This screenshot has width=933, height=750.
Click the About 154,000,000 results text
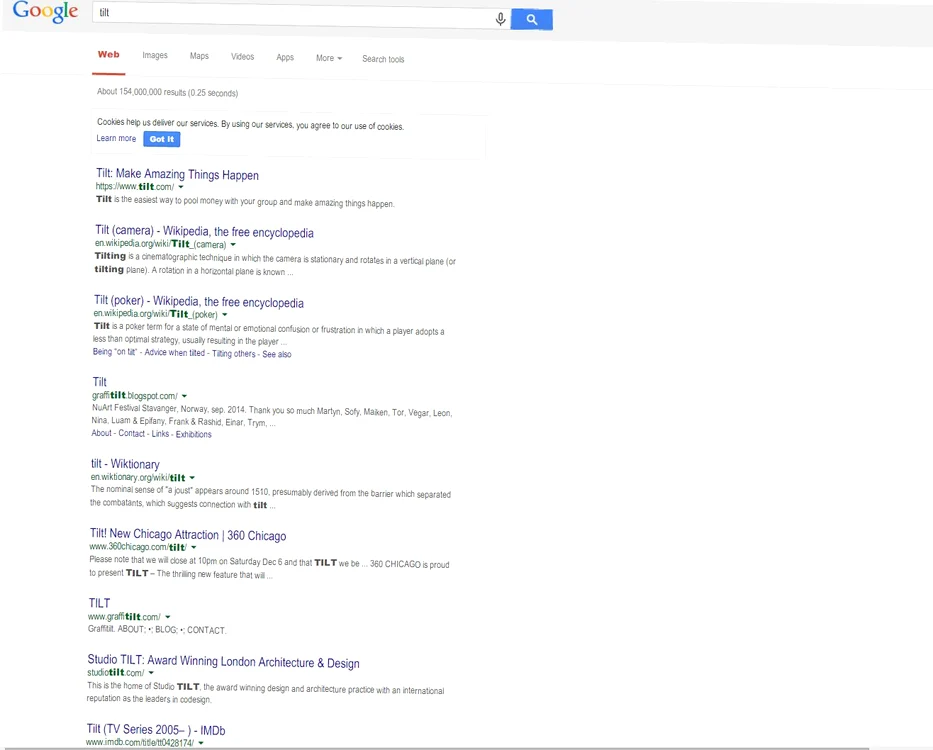tap(167, 92)
